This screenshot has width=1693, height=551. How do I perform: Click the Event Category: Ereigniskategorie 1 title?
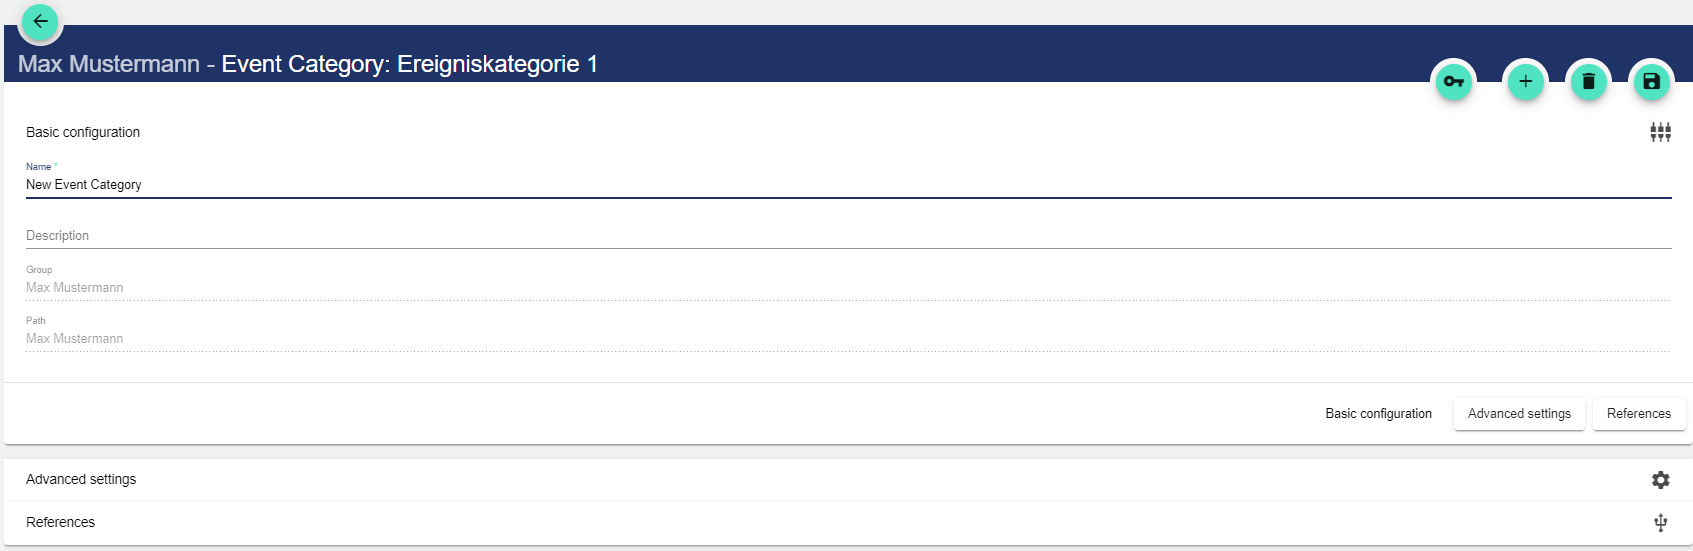point(409,64)
